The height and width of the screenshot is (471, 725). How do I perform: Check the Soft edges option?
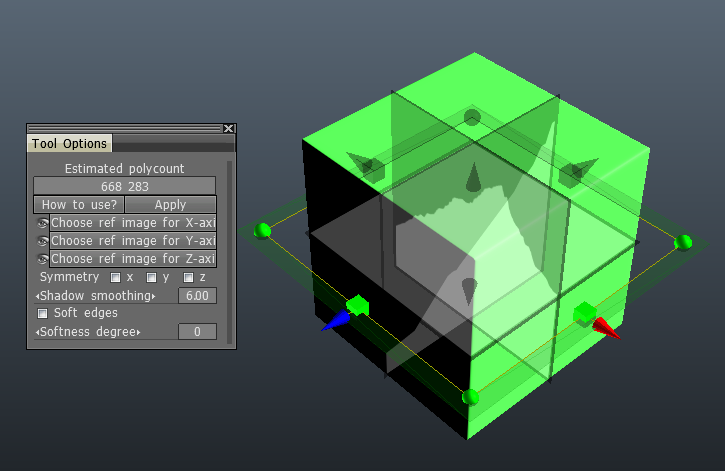pyautogui.click(x=42, y=313)
